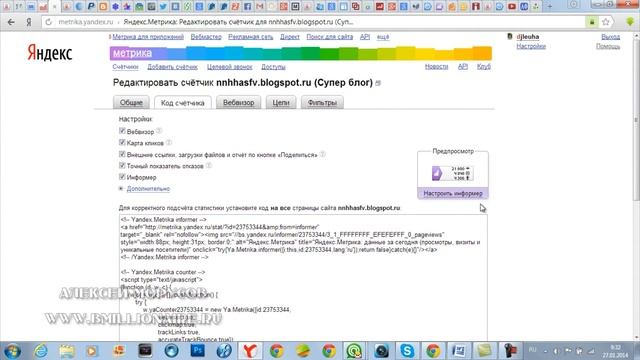Switch to the Цели tab

click(x=281, y=102)
